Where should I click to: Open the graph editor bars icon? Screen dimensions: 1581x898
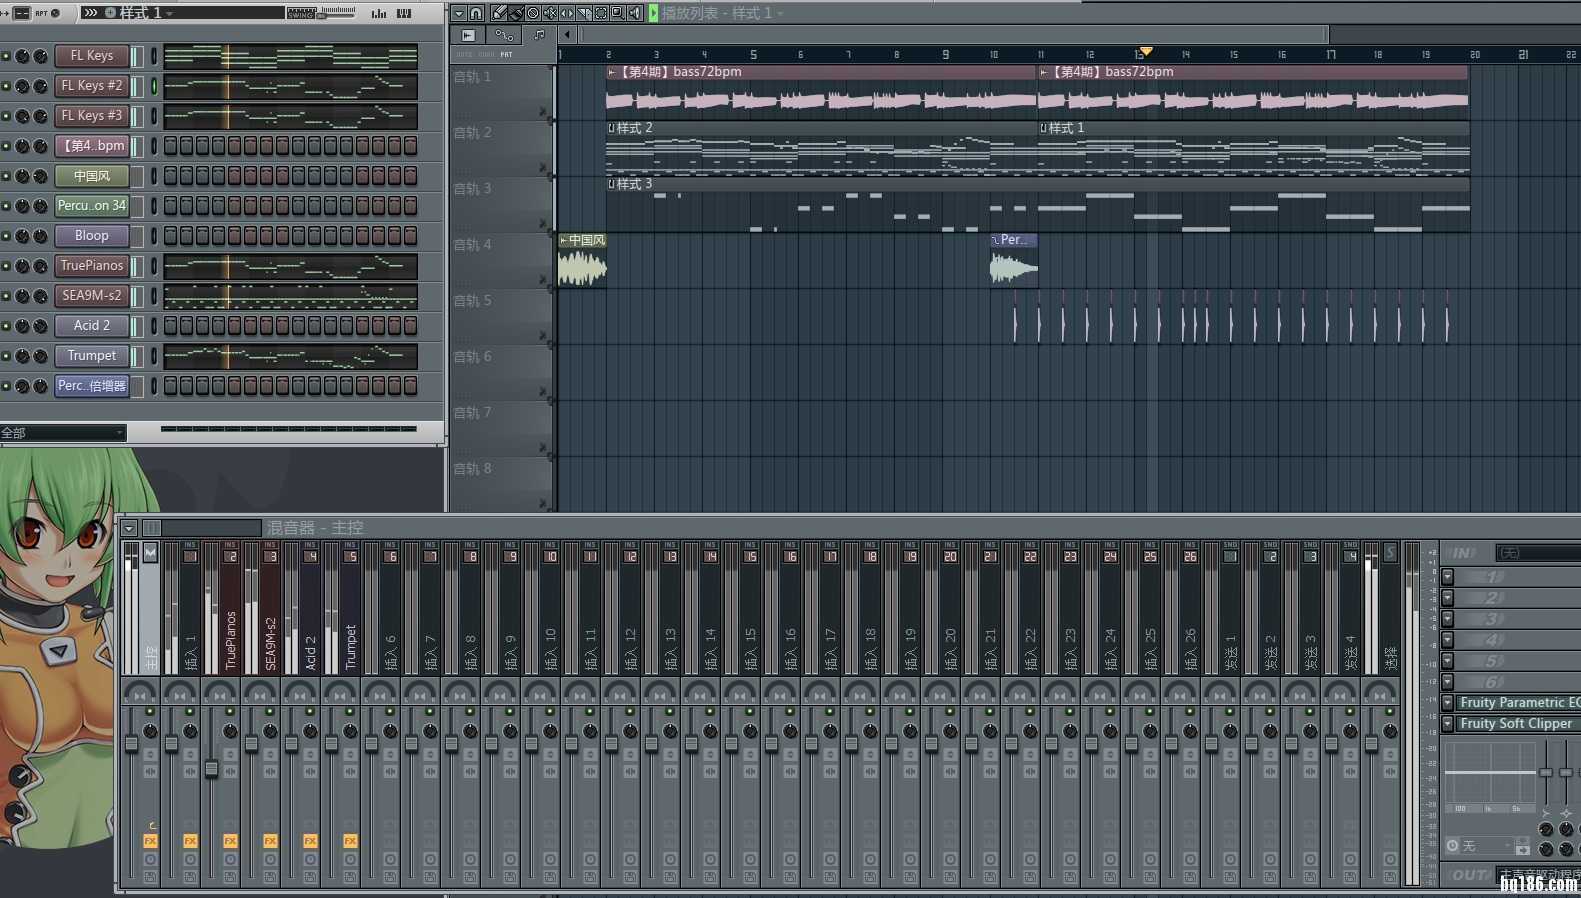click(x=379, y=13)
